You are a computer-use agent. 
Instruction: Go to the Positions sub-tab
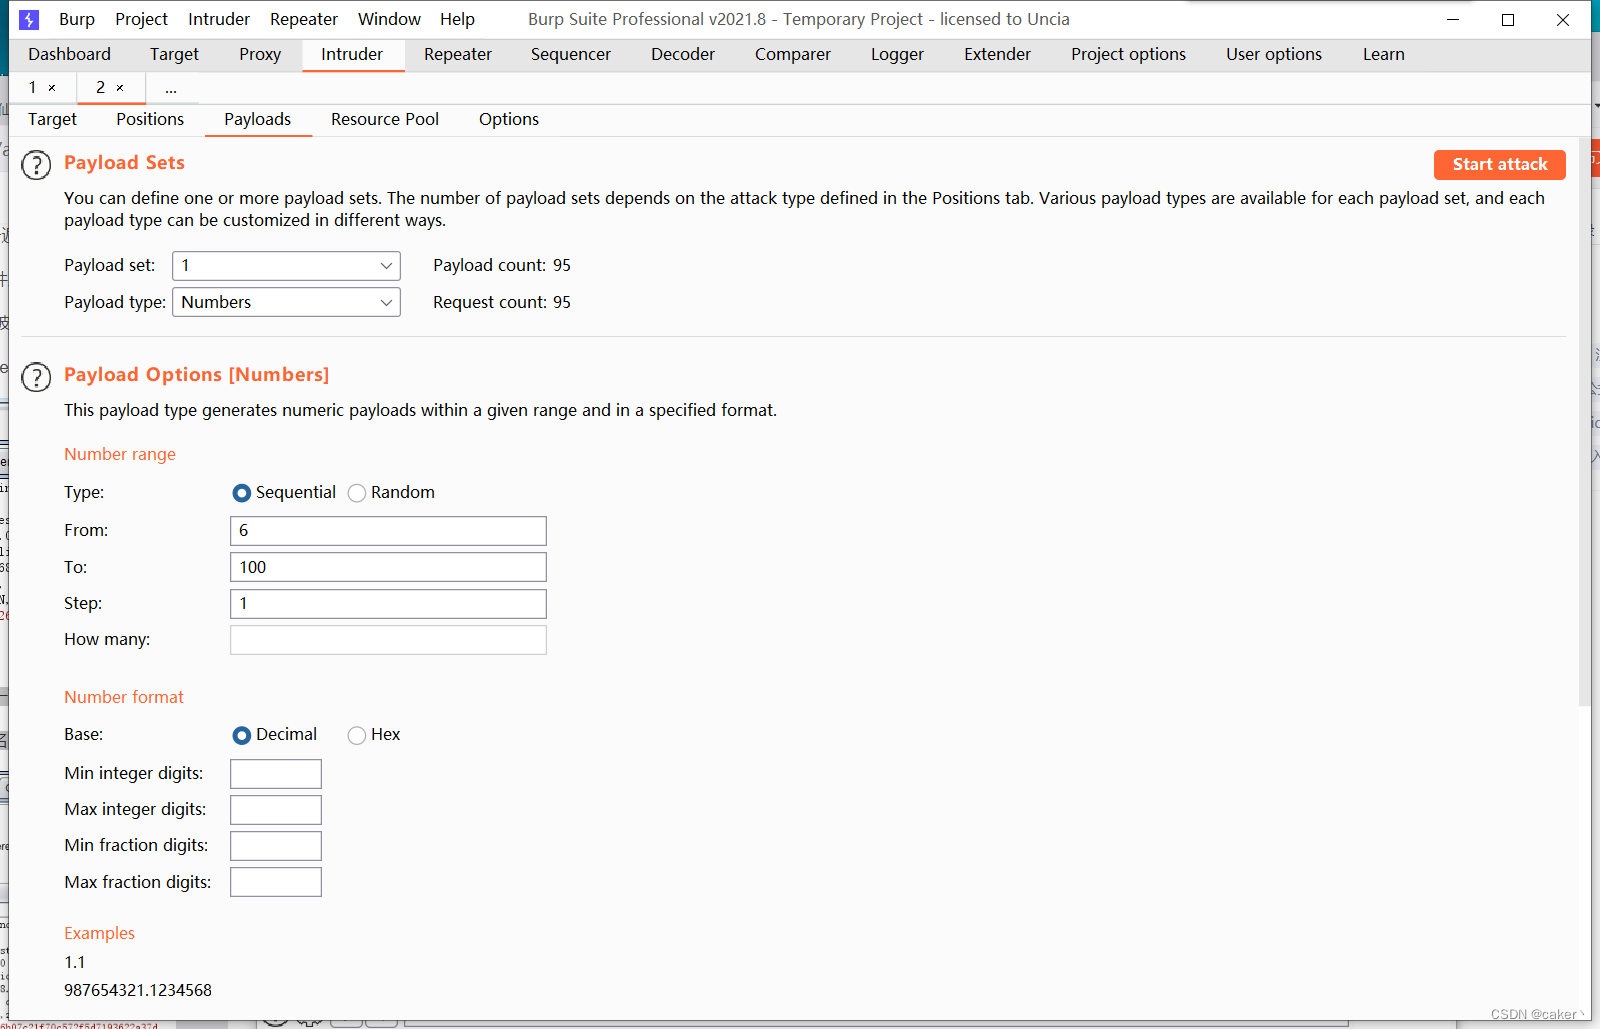tap(150, 119)
